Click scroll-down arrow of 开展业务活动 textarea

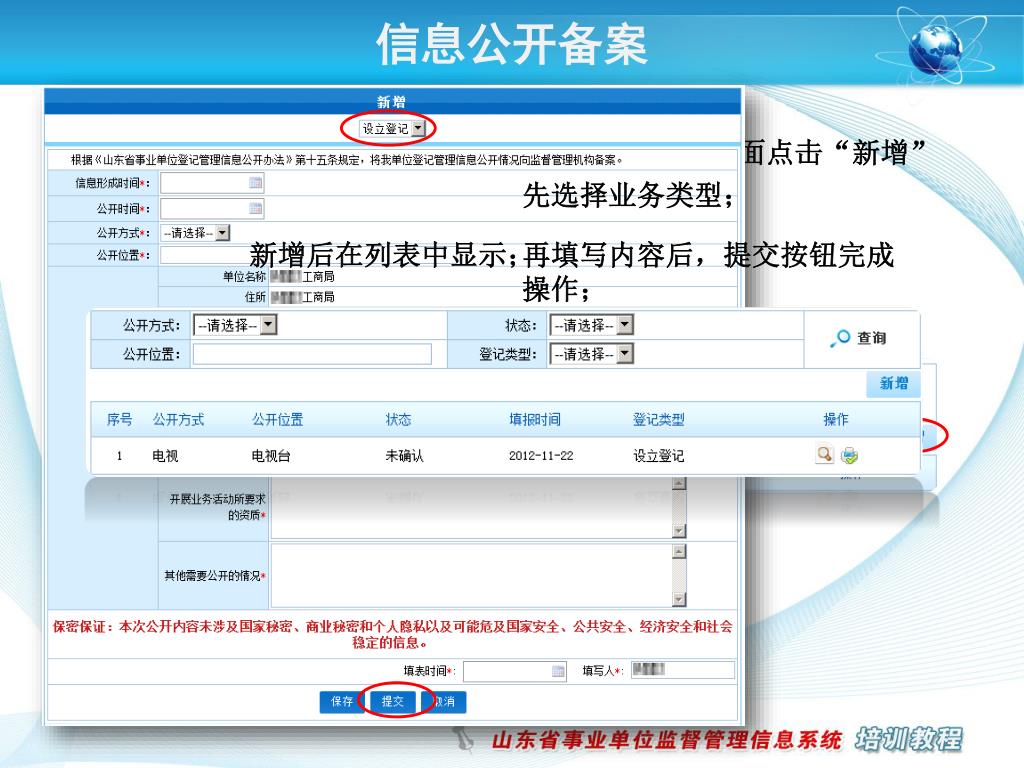click(x=679, y=531)
